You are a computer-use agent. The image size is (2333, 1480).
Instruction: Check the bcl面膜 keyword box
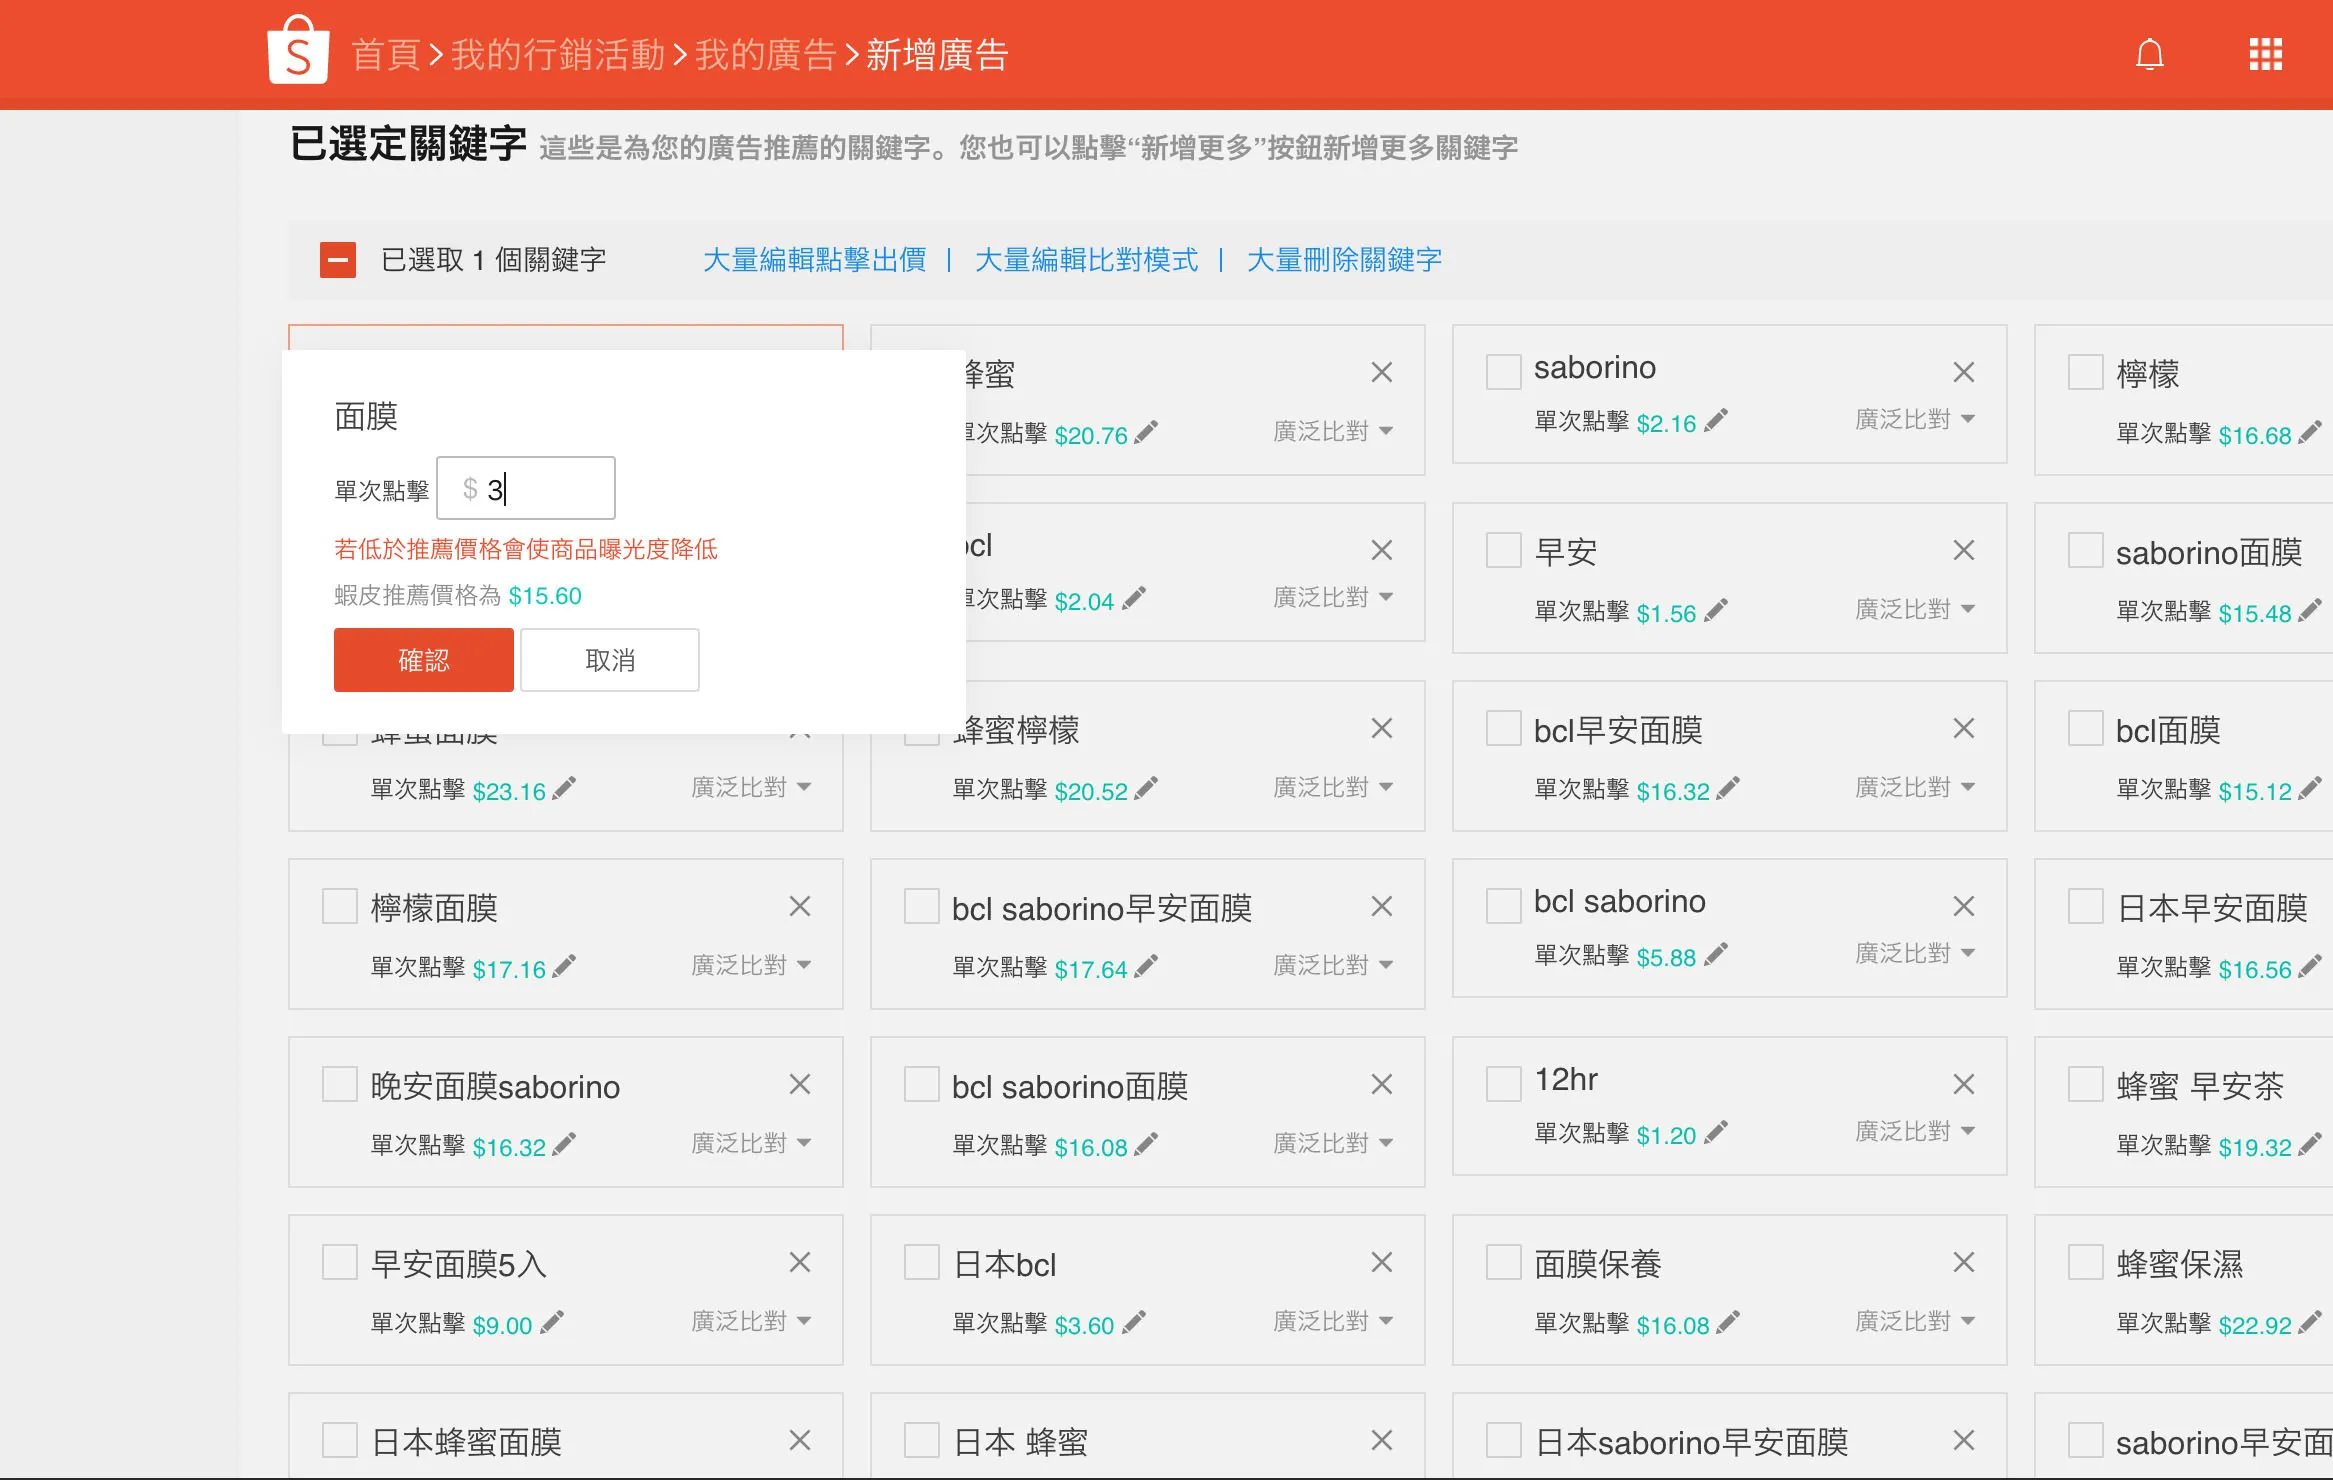pyautogui.click(x=2085, y=728)
